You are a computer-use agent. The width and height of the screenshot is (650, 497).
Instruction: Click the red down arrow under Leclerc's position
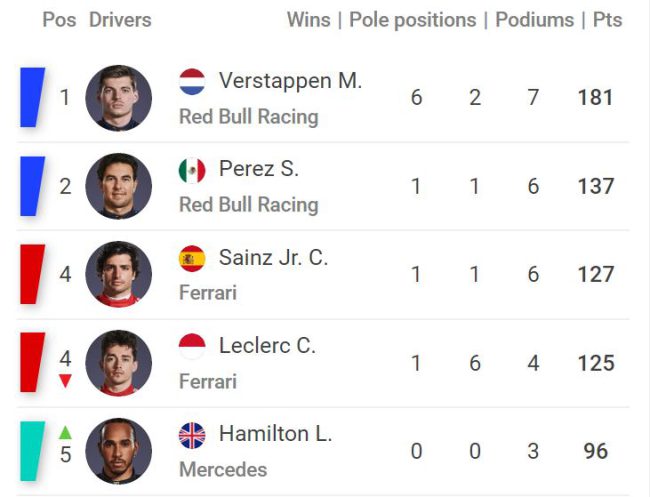click(65, 381)
